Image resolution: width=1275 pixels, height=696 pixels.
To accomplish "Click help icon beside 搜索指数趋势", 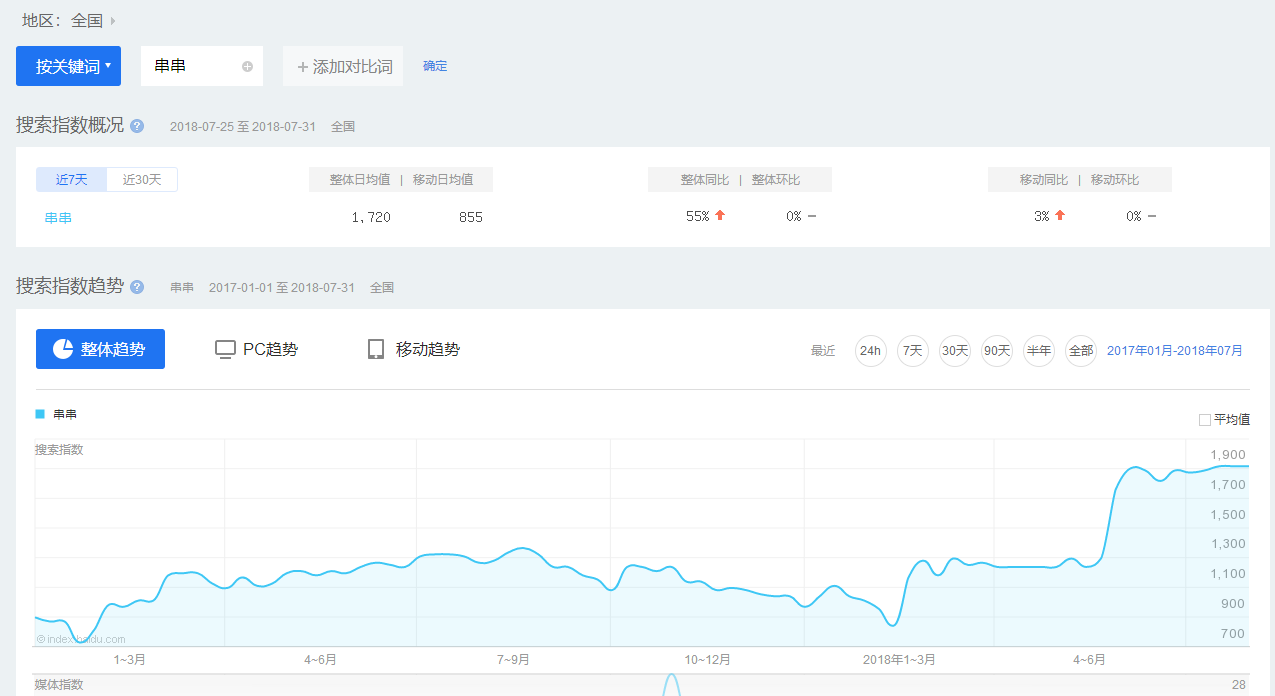I will (137, 287).
